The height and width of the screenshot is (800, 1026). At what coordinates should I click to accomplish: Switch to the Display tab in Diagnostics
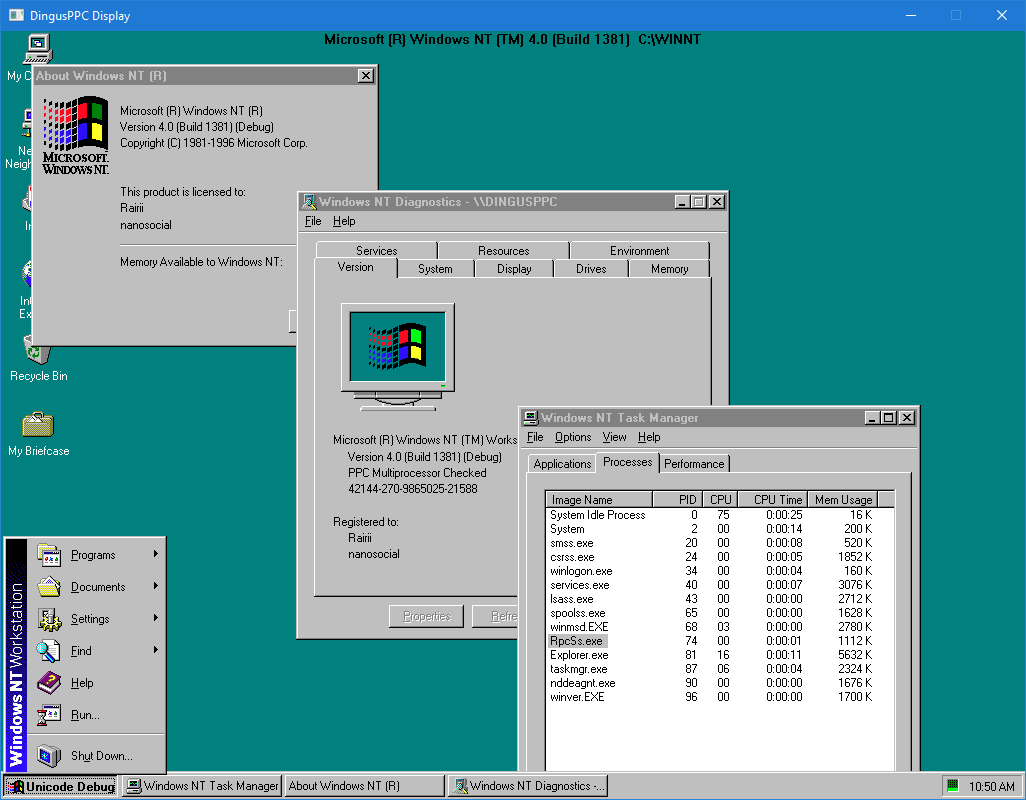point(514,269)
